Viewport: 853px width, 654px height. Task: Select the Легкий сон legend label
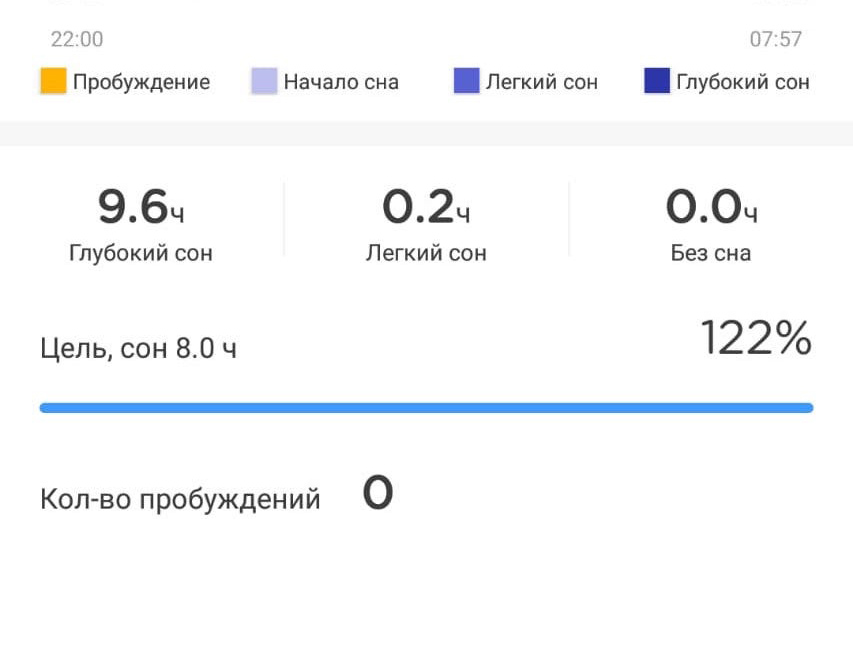542,82
